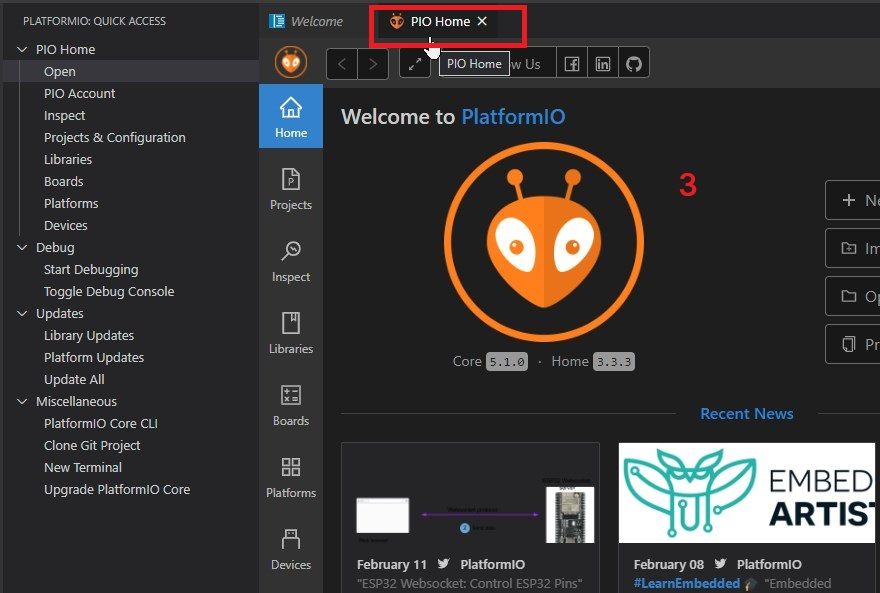This screenshot has width=880, height=593.
Task: Select Boards in quick access tree
Action: click(x=63, y=181)
